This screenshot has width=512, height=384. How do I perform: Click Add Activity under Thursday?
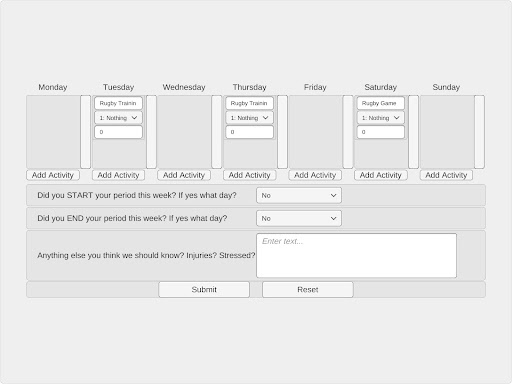[x=249, y=175]
